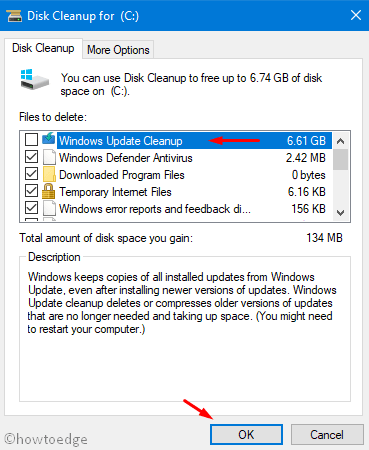This screenshot has width=369, height=450.
Task: Switch to the More Options tab
Action: click(x=118, y=50)
